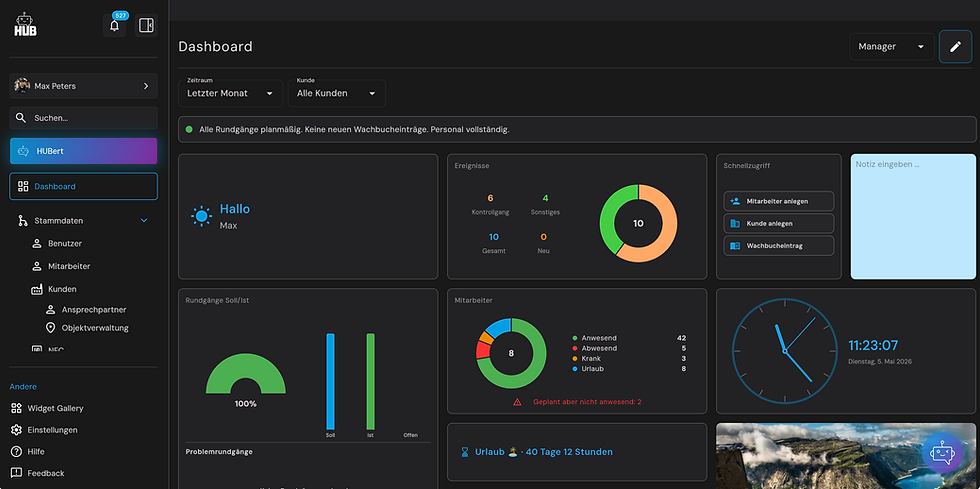Open Widget Gallery
The height and width of the screenshot is (489, 980).
(56, 408)
